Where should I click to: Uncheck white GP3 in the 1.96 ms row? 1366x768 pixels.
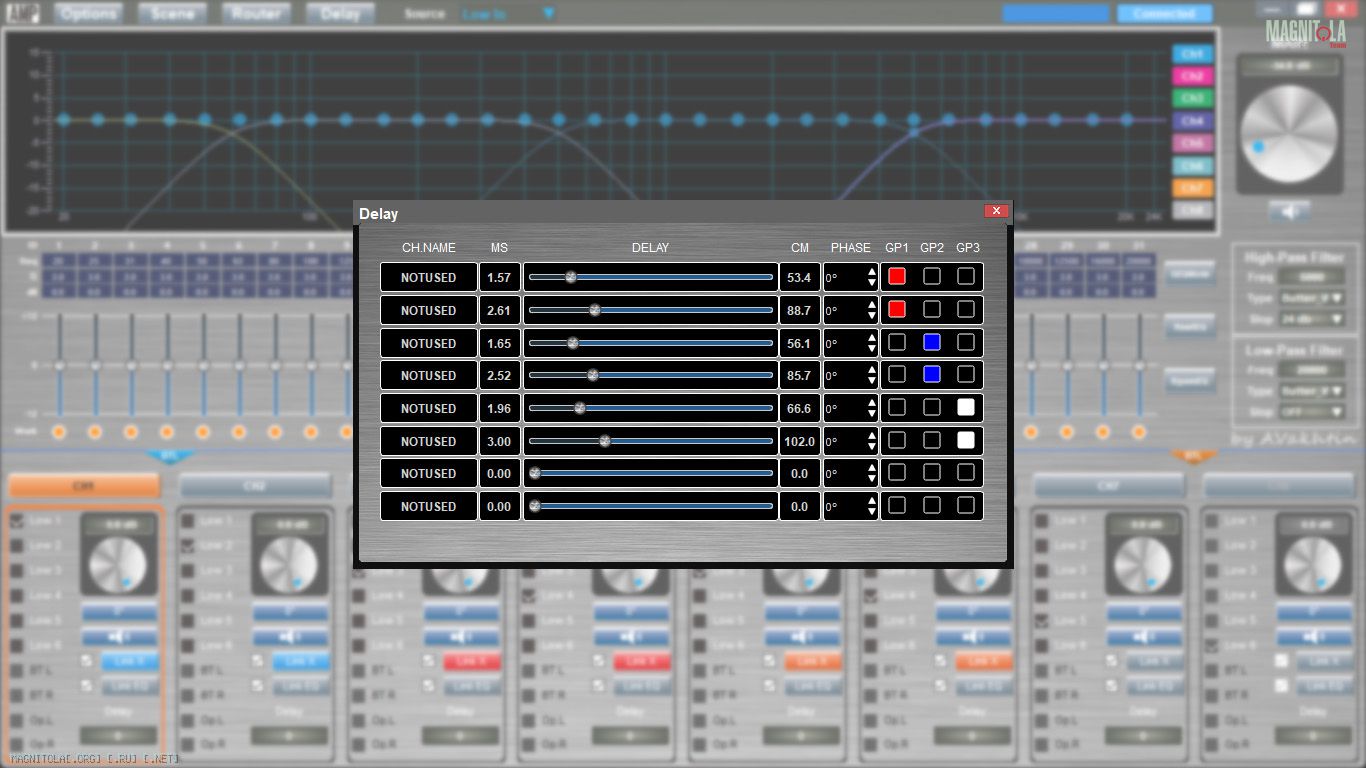click(x=966, y=407)
